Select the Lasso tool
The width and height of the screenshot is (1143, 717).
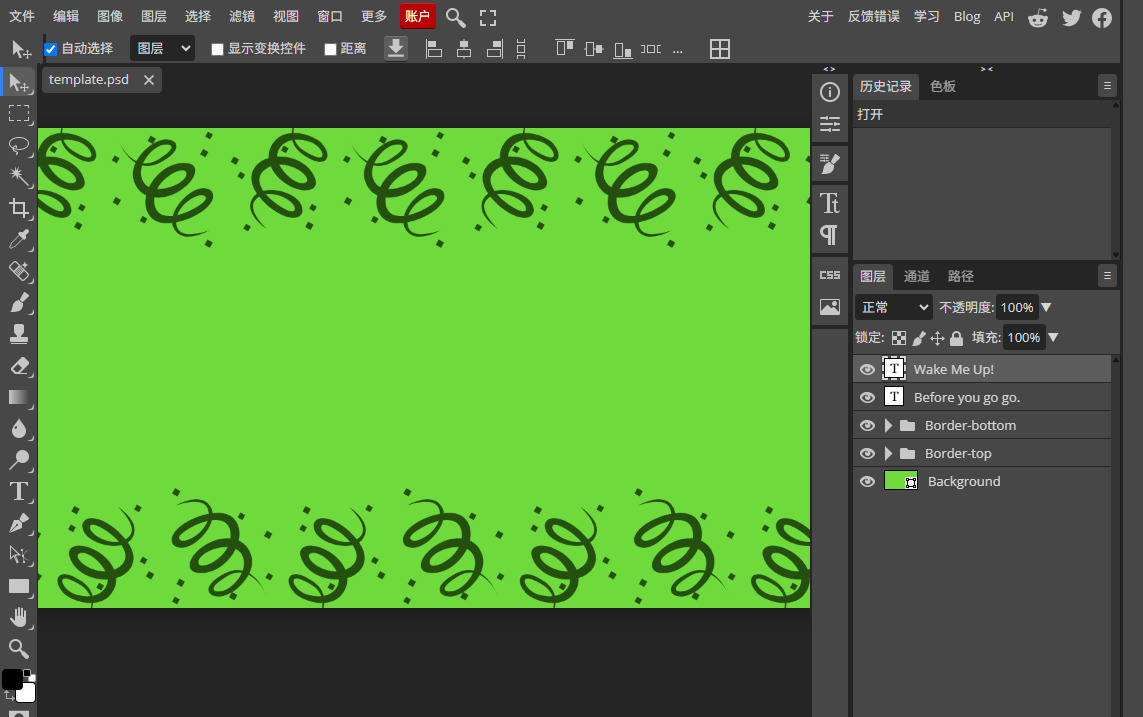tap(19, 145)
